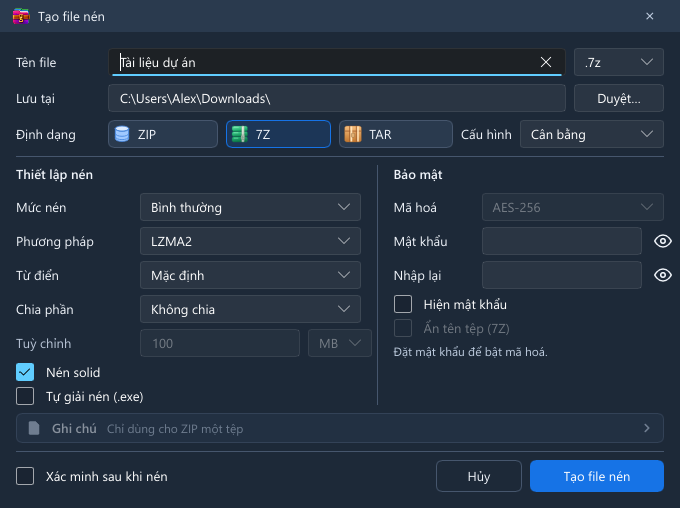Click the orange TAR package icon
This screenshot has width=680, height=508.
tap(353, 134)
